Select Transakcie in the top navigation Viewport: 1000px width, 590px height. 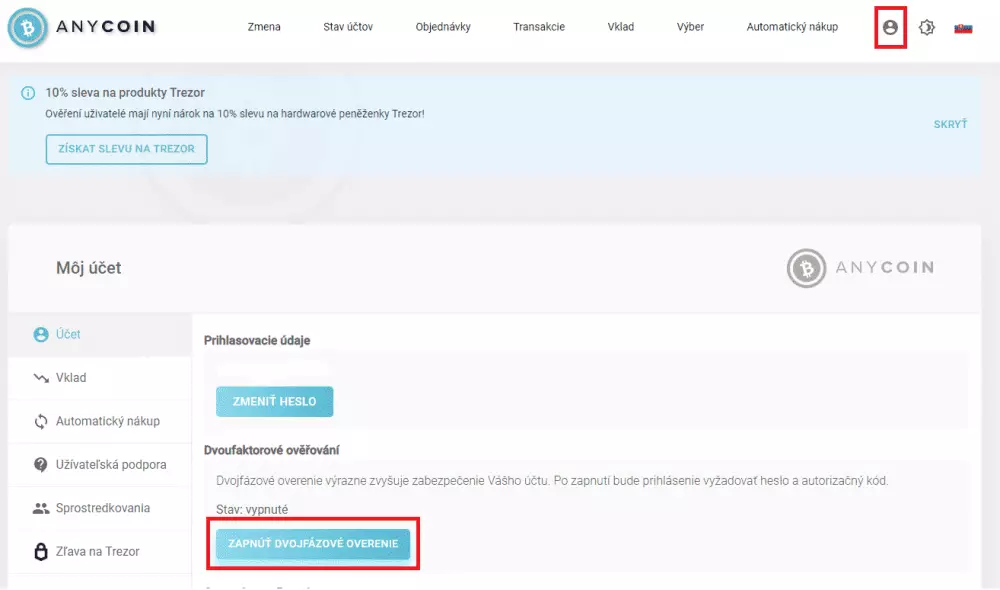539,27
